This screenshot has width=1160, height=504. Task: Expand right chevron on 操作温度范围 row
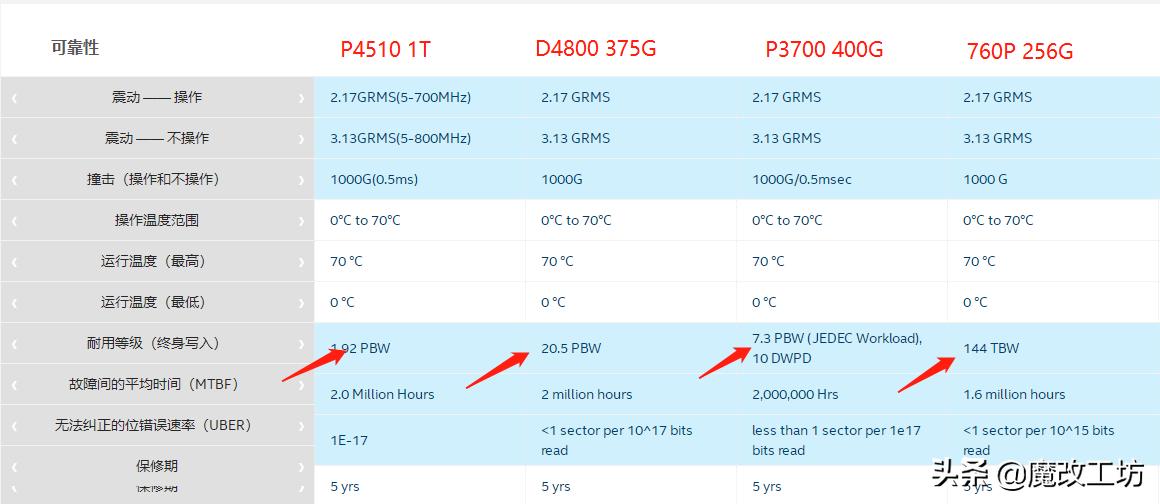(300, 221)
